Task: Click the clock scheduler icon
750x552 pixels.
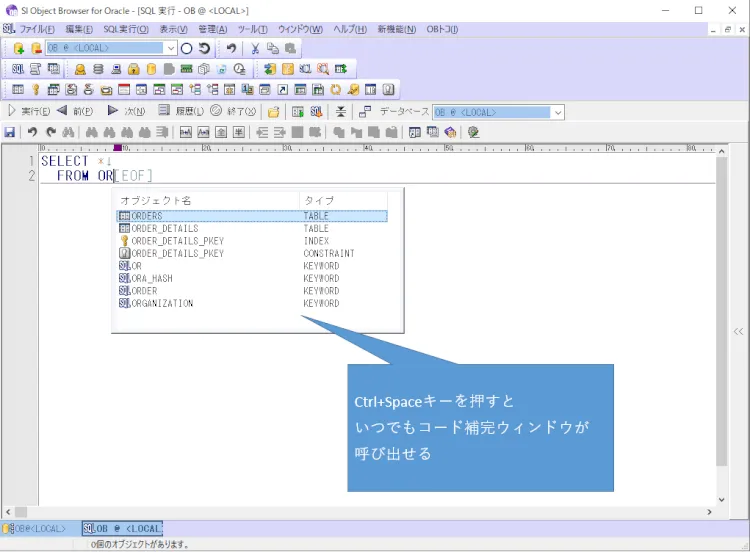Action: point(240,69)
